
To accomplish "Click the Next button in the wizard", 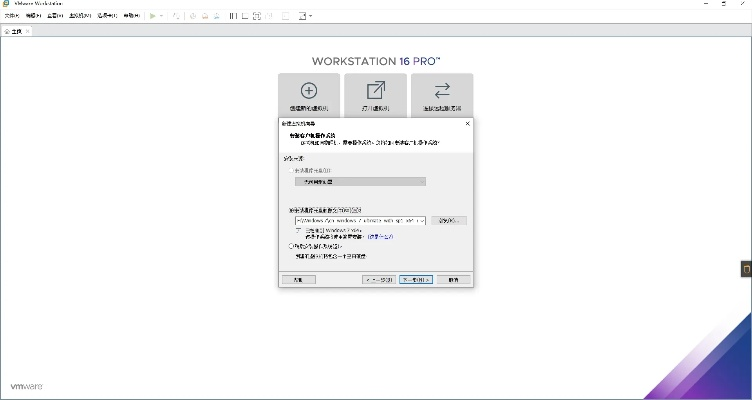I will (415, 280).
